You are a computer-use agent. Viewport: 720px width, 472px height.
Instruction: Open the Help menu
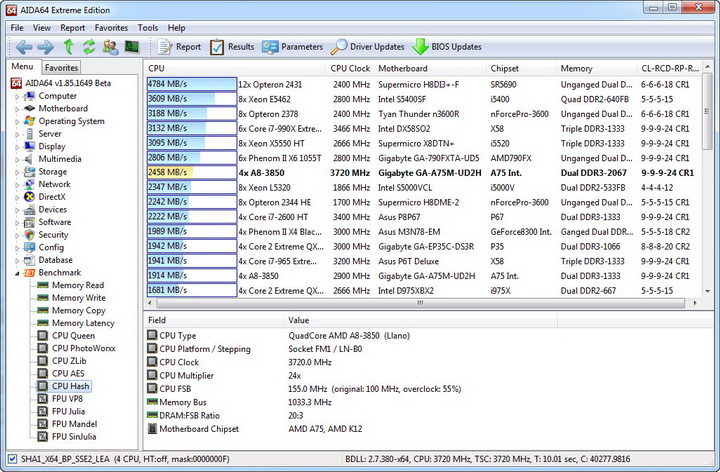click(176, 28)
